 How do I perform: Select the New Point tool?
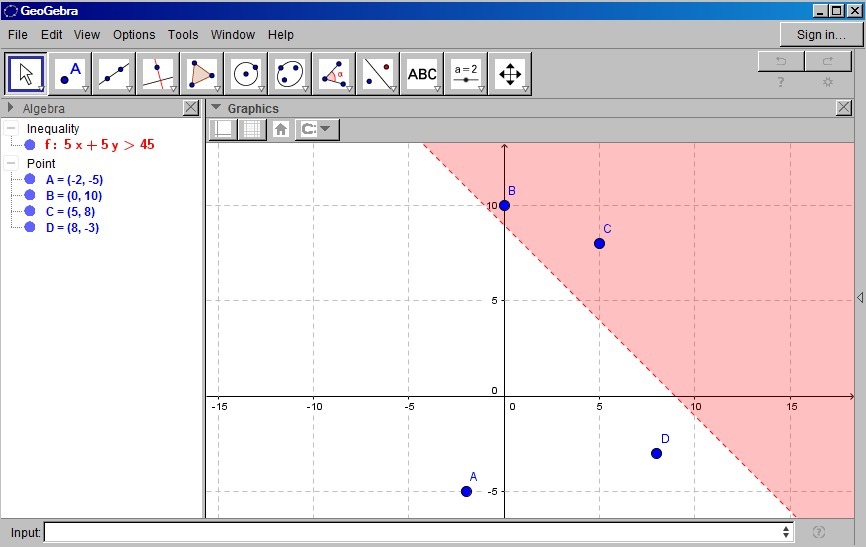pos(70,73)
